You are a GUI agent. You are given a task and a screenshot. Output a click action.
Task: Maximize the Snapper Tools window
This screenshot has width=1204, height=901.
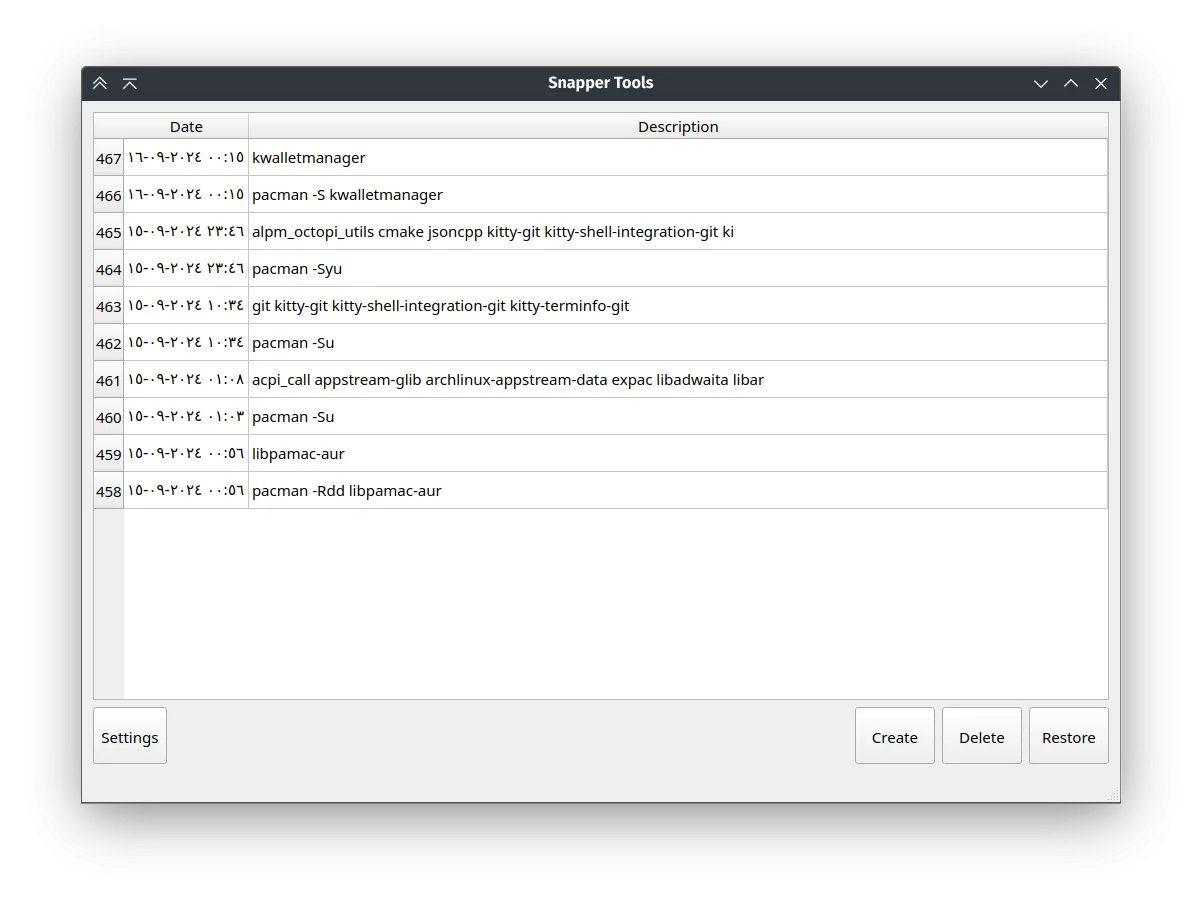(1071, 84)
